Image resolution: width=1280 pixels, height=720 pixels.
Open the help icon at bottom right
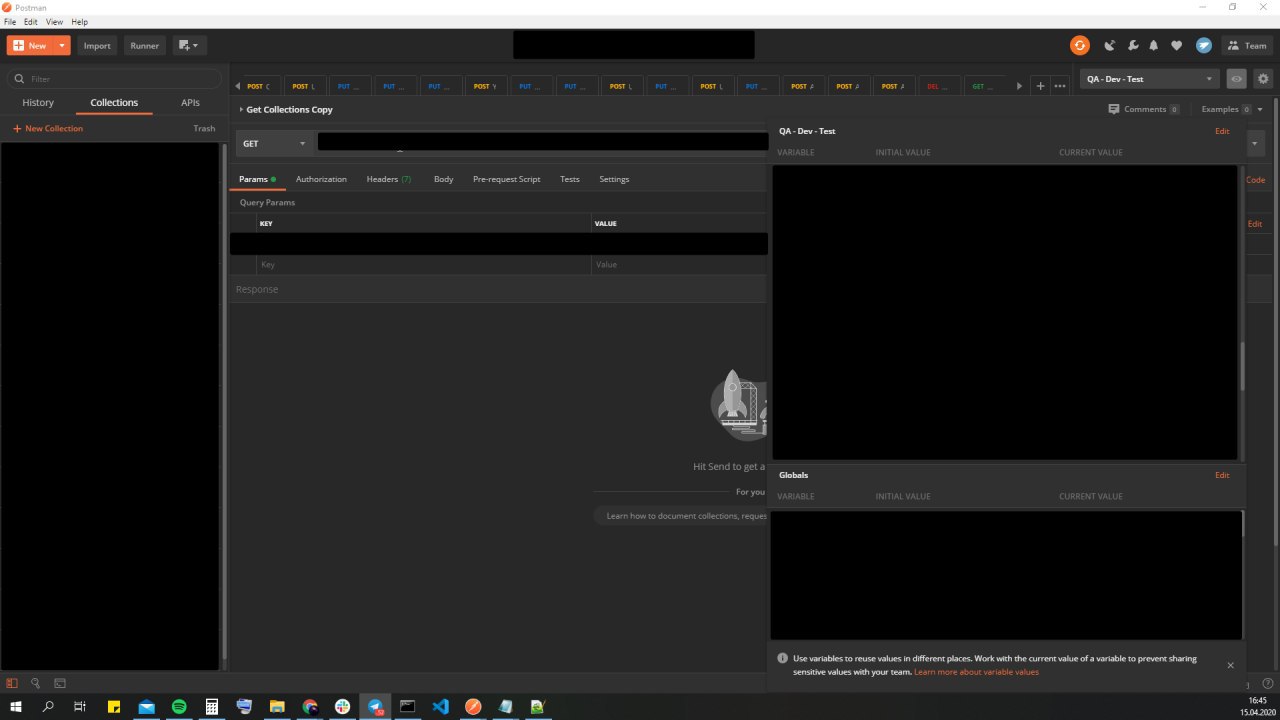pos(1268,683)
